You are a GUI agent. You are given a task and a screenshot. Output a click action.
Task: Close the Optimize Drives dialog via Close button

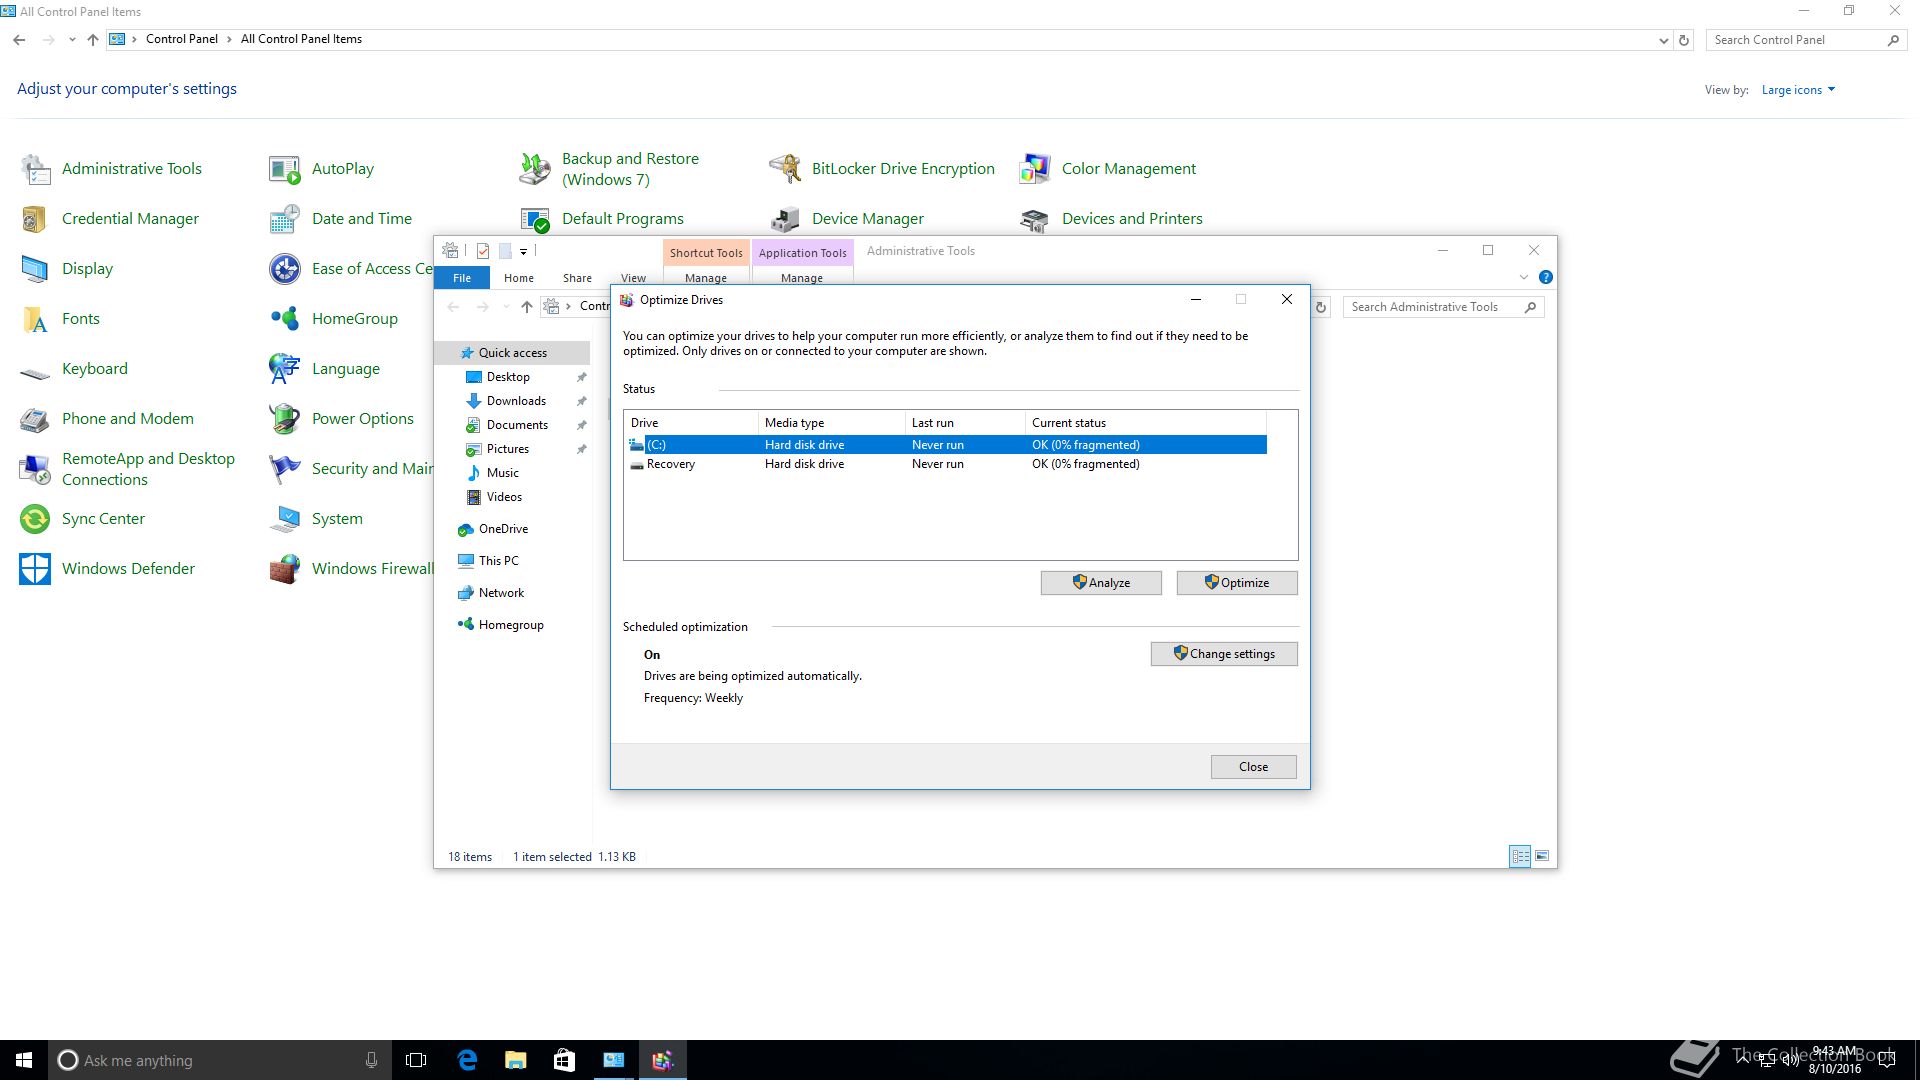point(1253,767)
